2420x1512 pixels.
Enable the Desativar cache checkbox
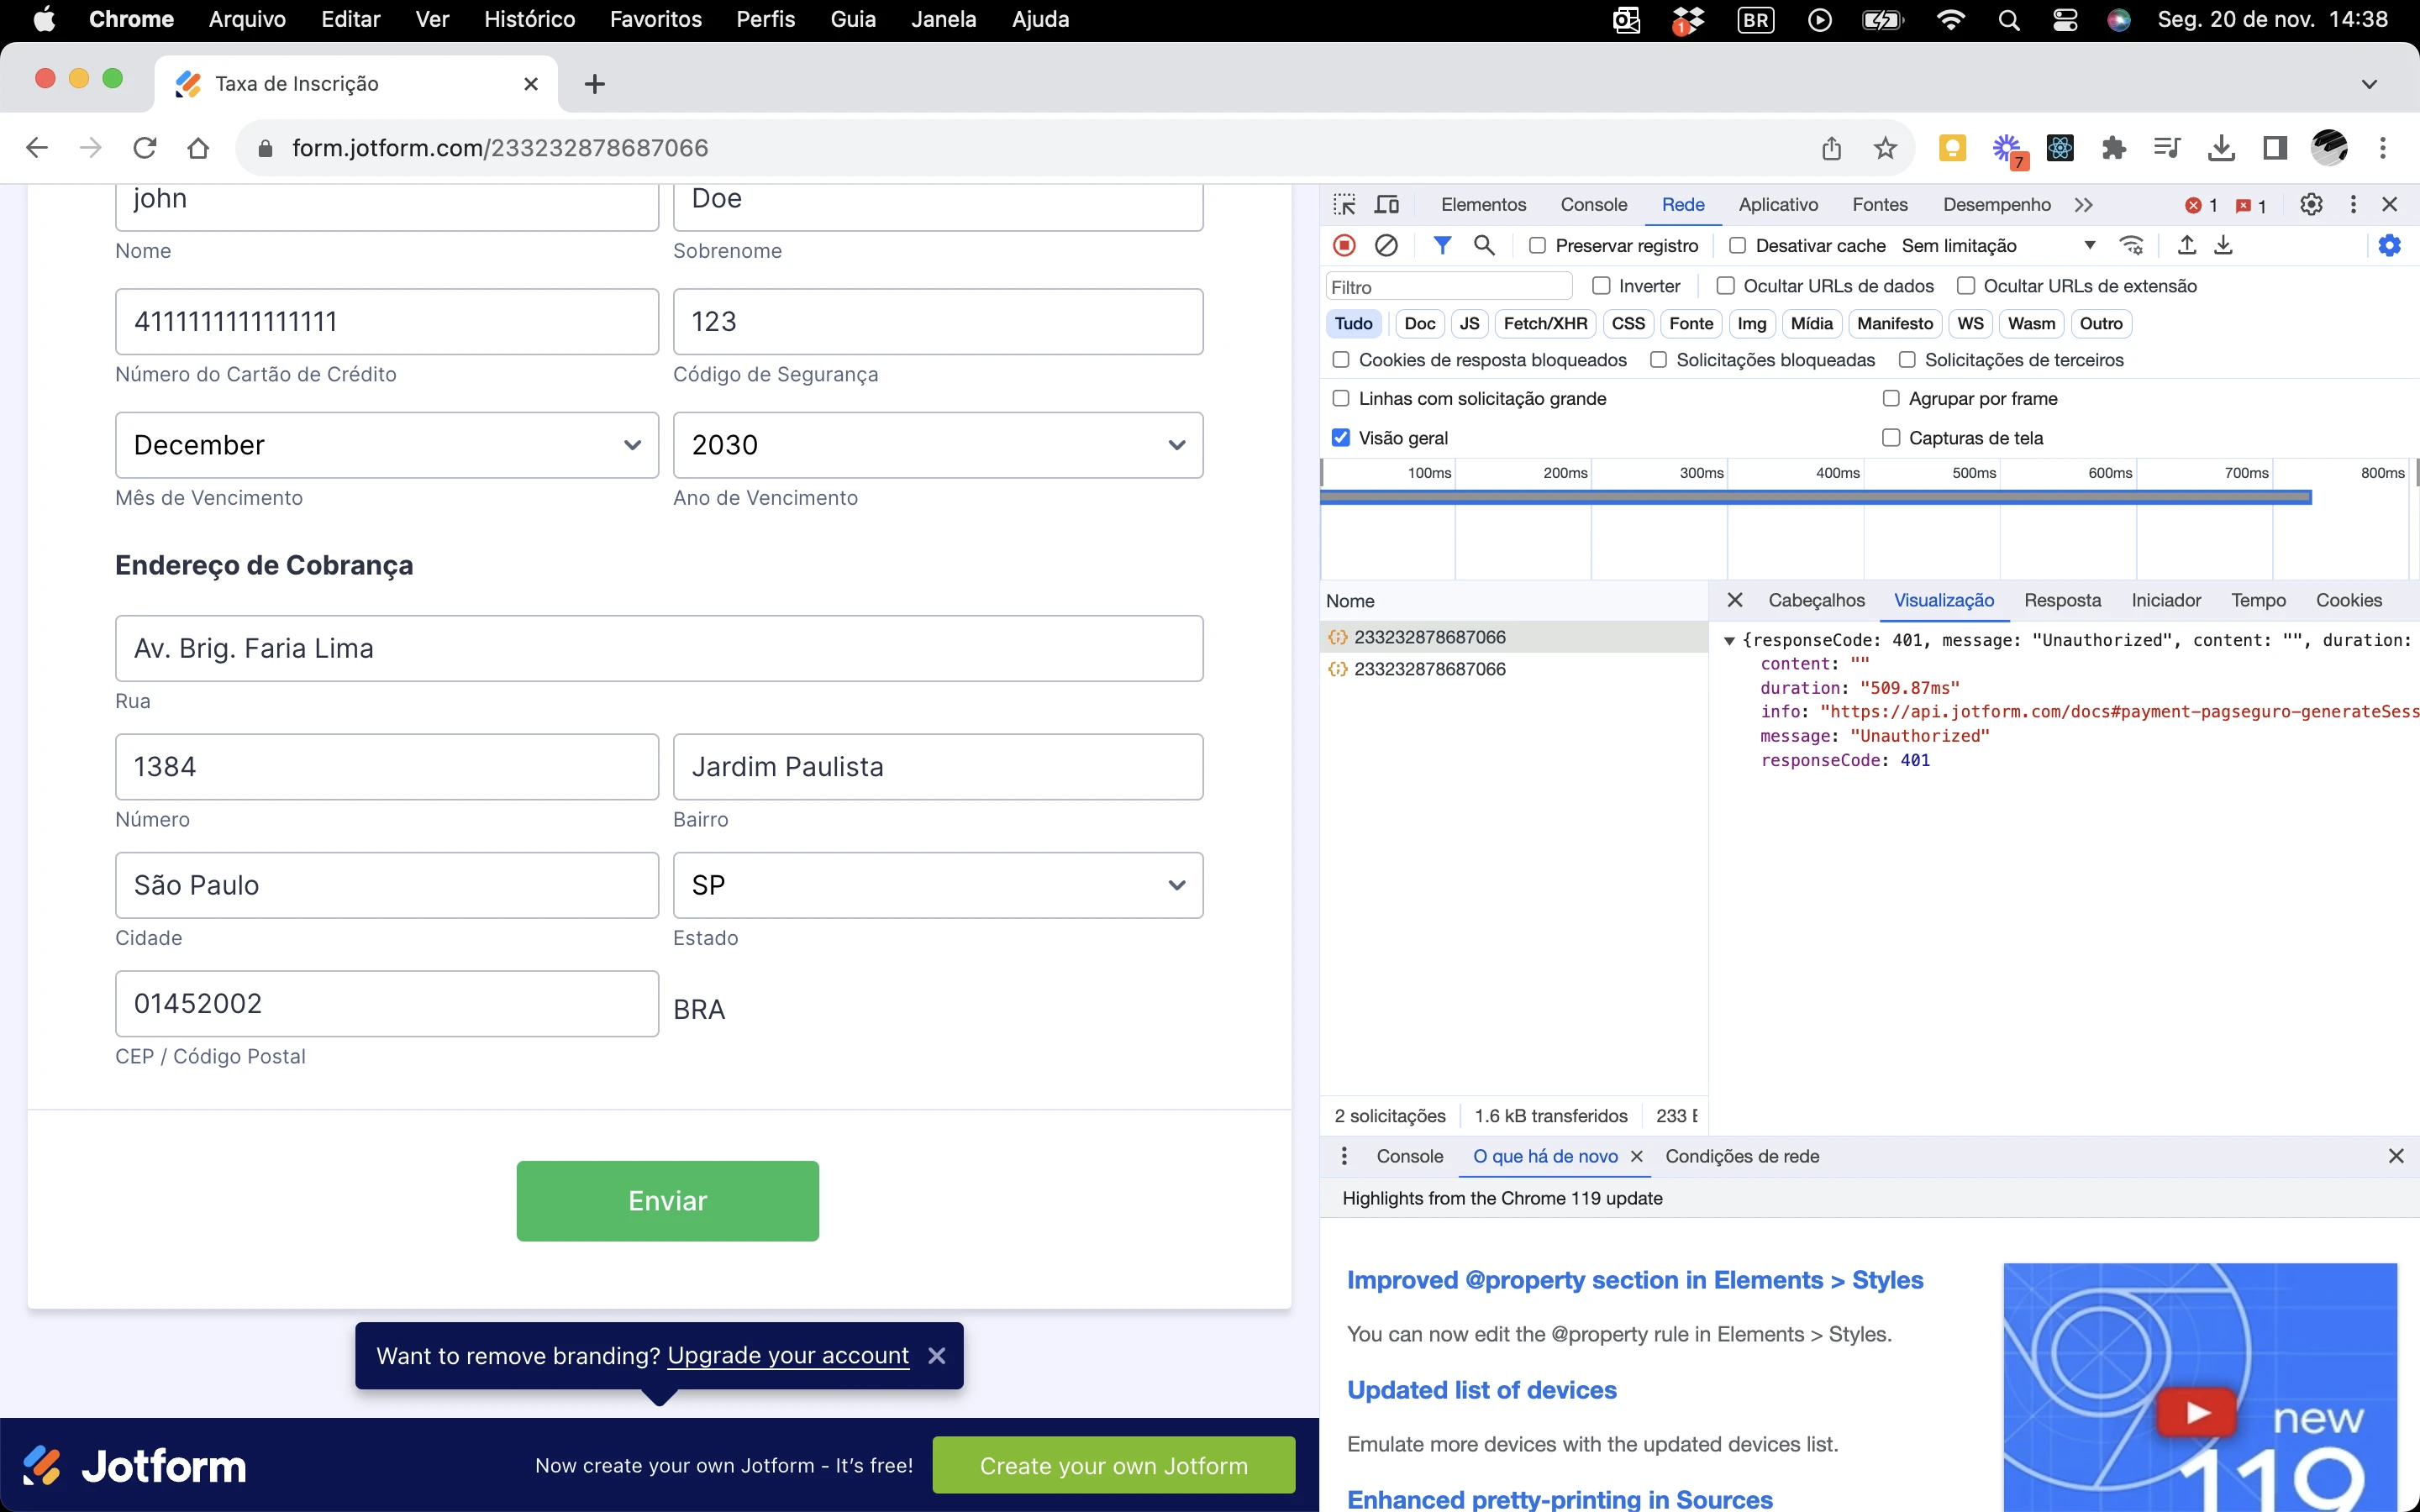coord(1737,245)
